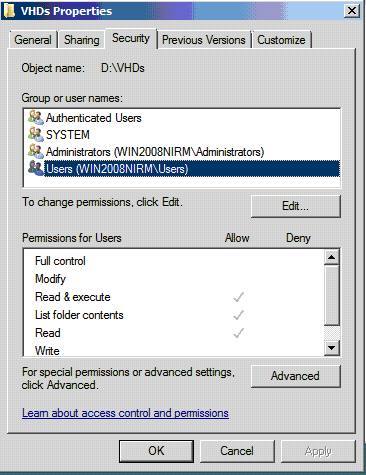Click the Edit... button
The image size is (366, 475).
point(296,206)
